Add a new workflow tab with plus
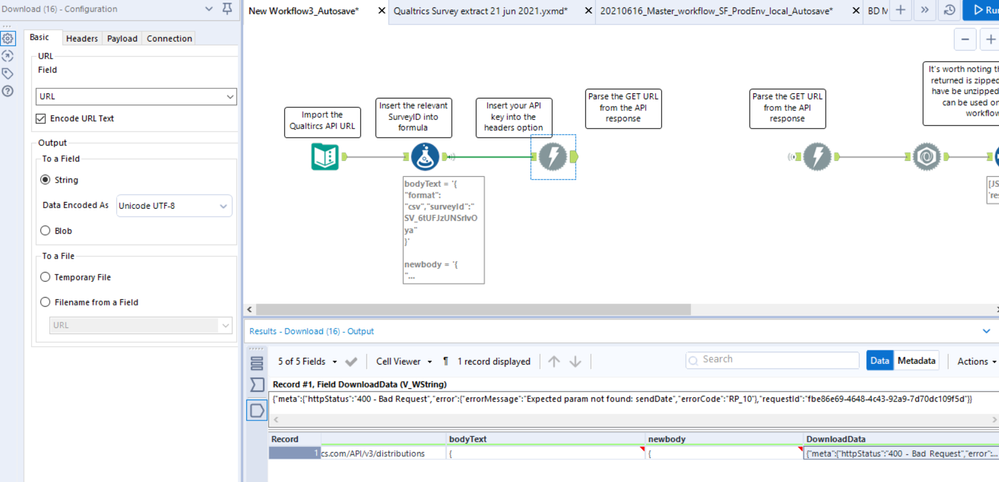999x482 pixels. tap(900, 10)
